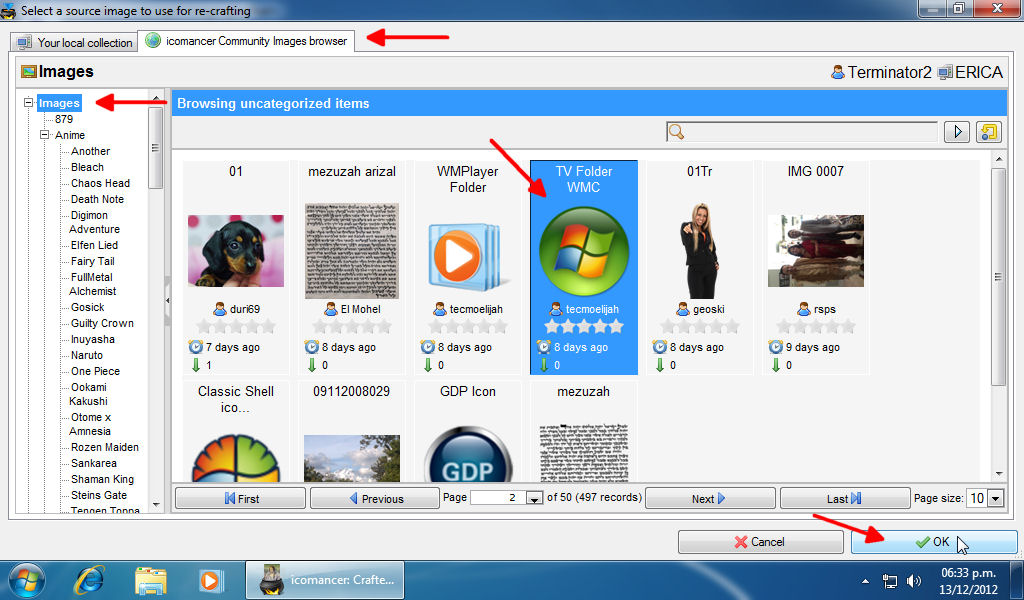
Task: Rate 01Tr using the star rating
Action: tap(699, 326)
